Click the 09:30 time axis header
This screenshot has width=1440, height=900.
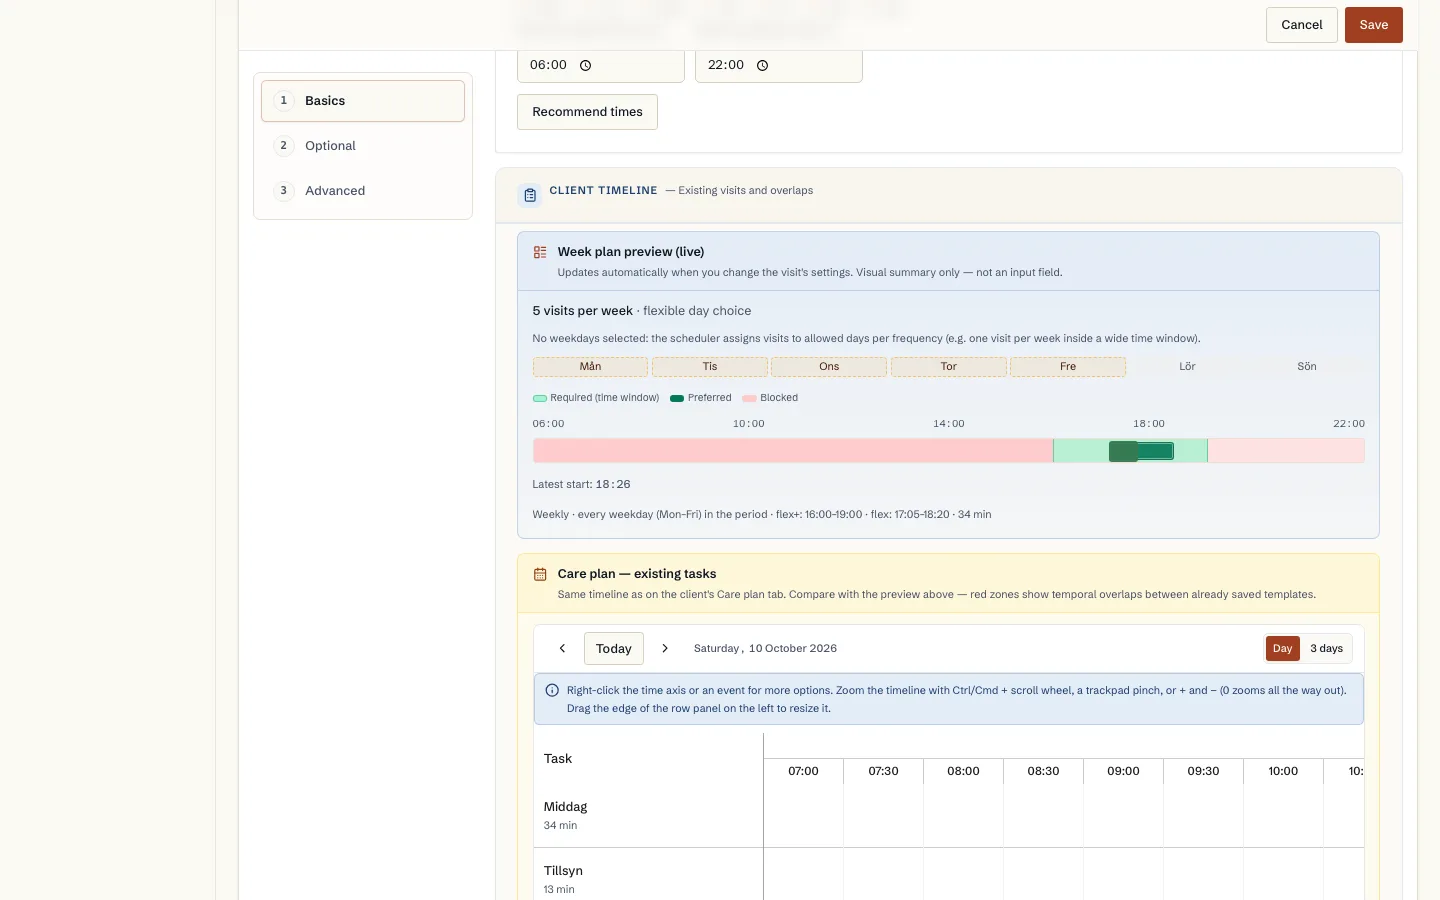point(1203,772)
